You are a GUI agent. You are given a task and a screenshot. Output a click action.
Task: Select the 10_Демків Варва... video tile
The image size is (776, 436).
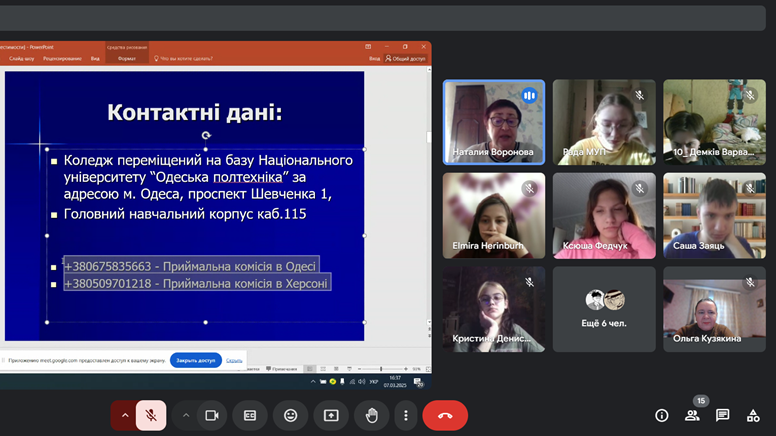[714, 122]
